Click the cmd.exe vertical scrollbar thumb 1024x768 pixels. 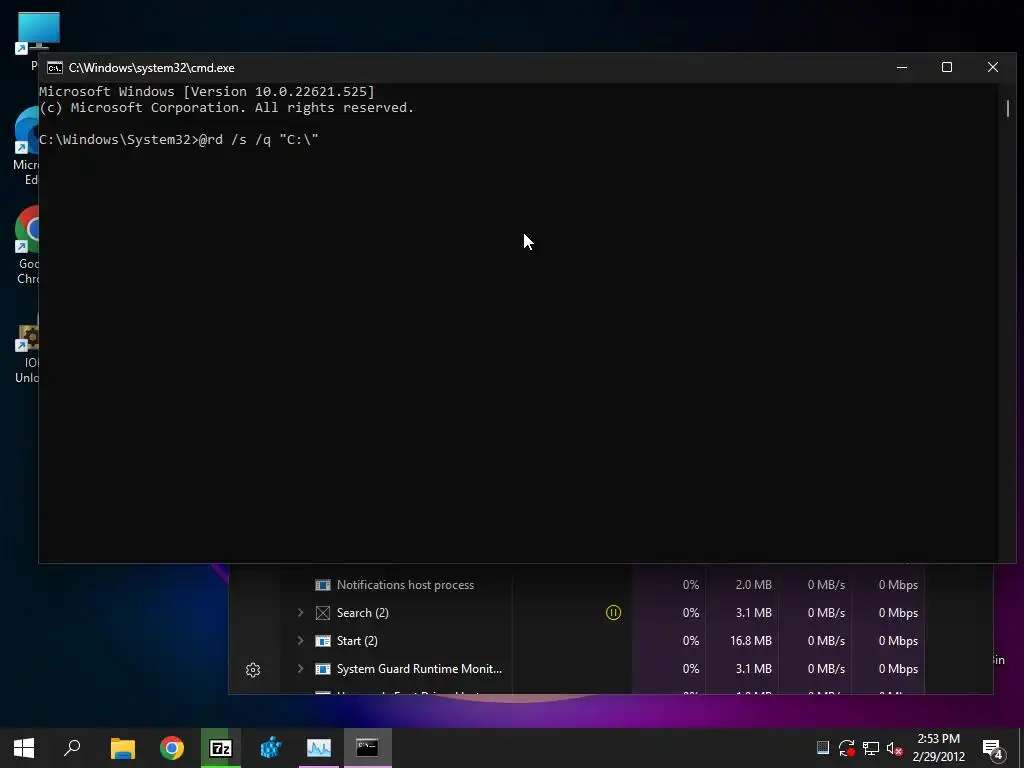click(x=1008, y=108)
